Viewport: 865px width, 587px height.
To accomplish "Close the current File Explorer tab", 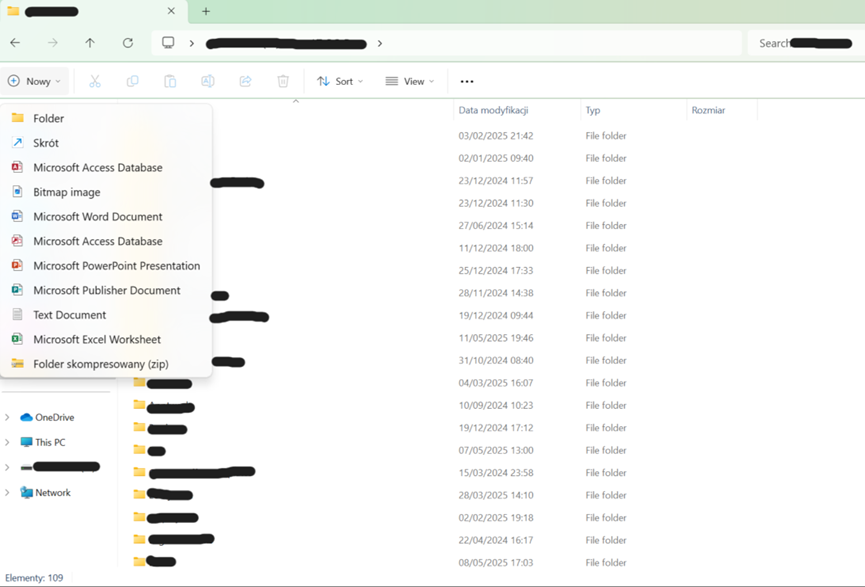I will pyautogui.click(x=171, y=11).
